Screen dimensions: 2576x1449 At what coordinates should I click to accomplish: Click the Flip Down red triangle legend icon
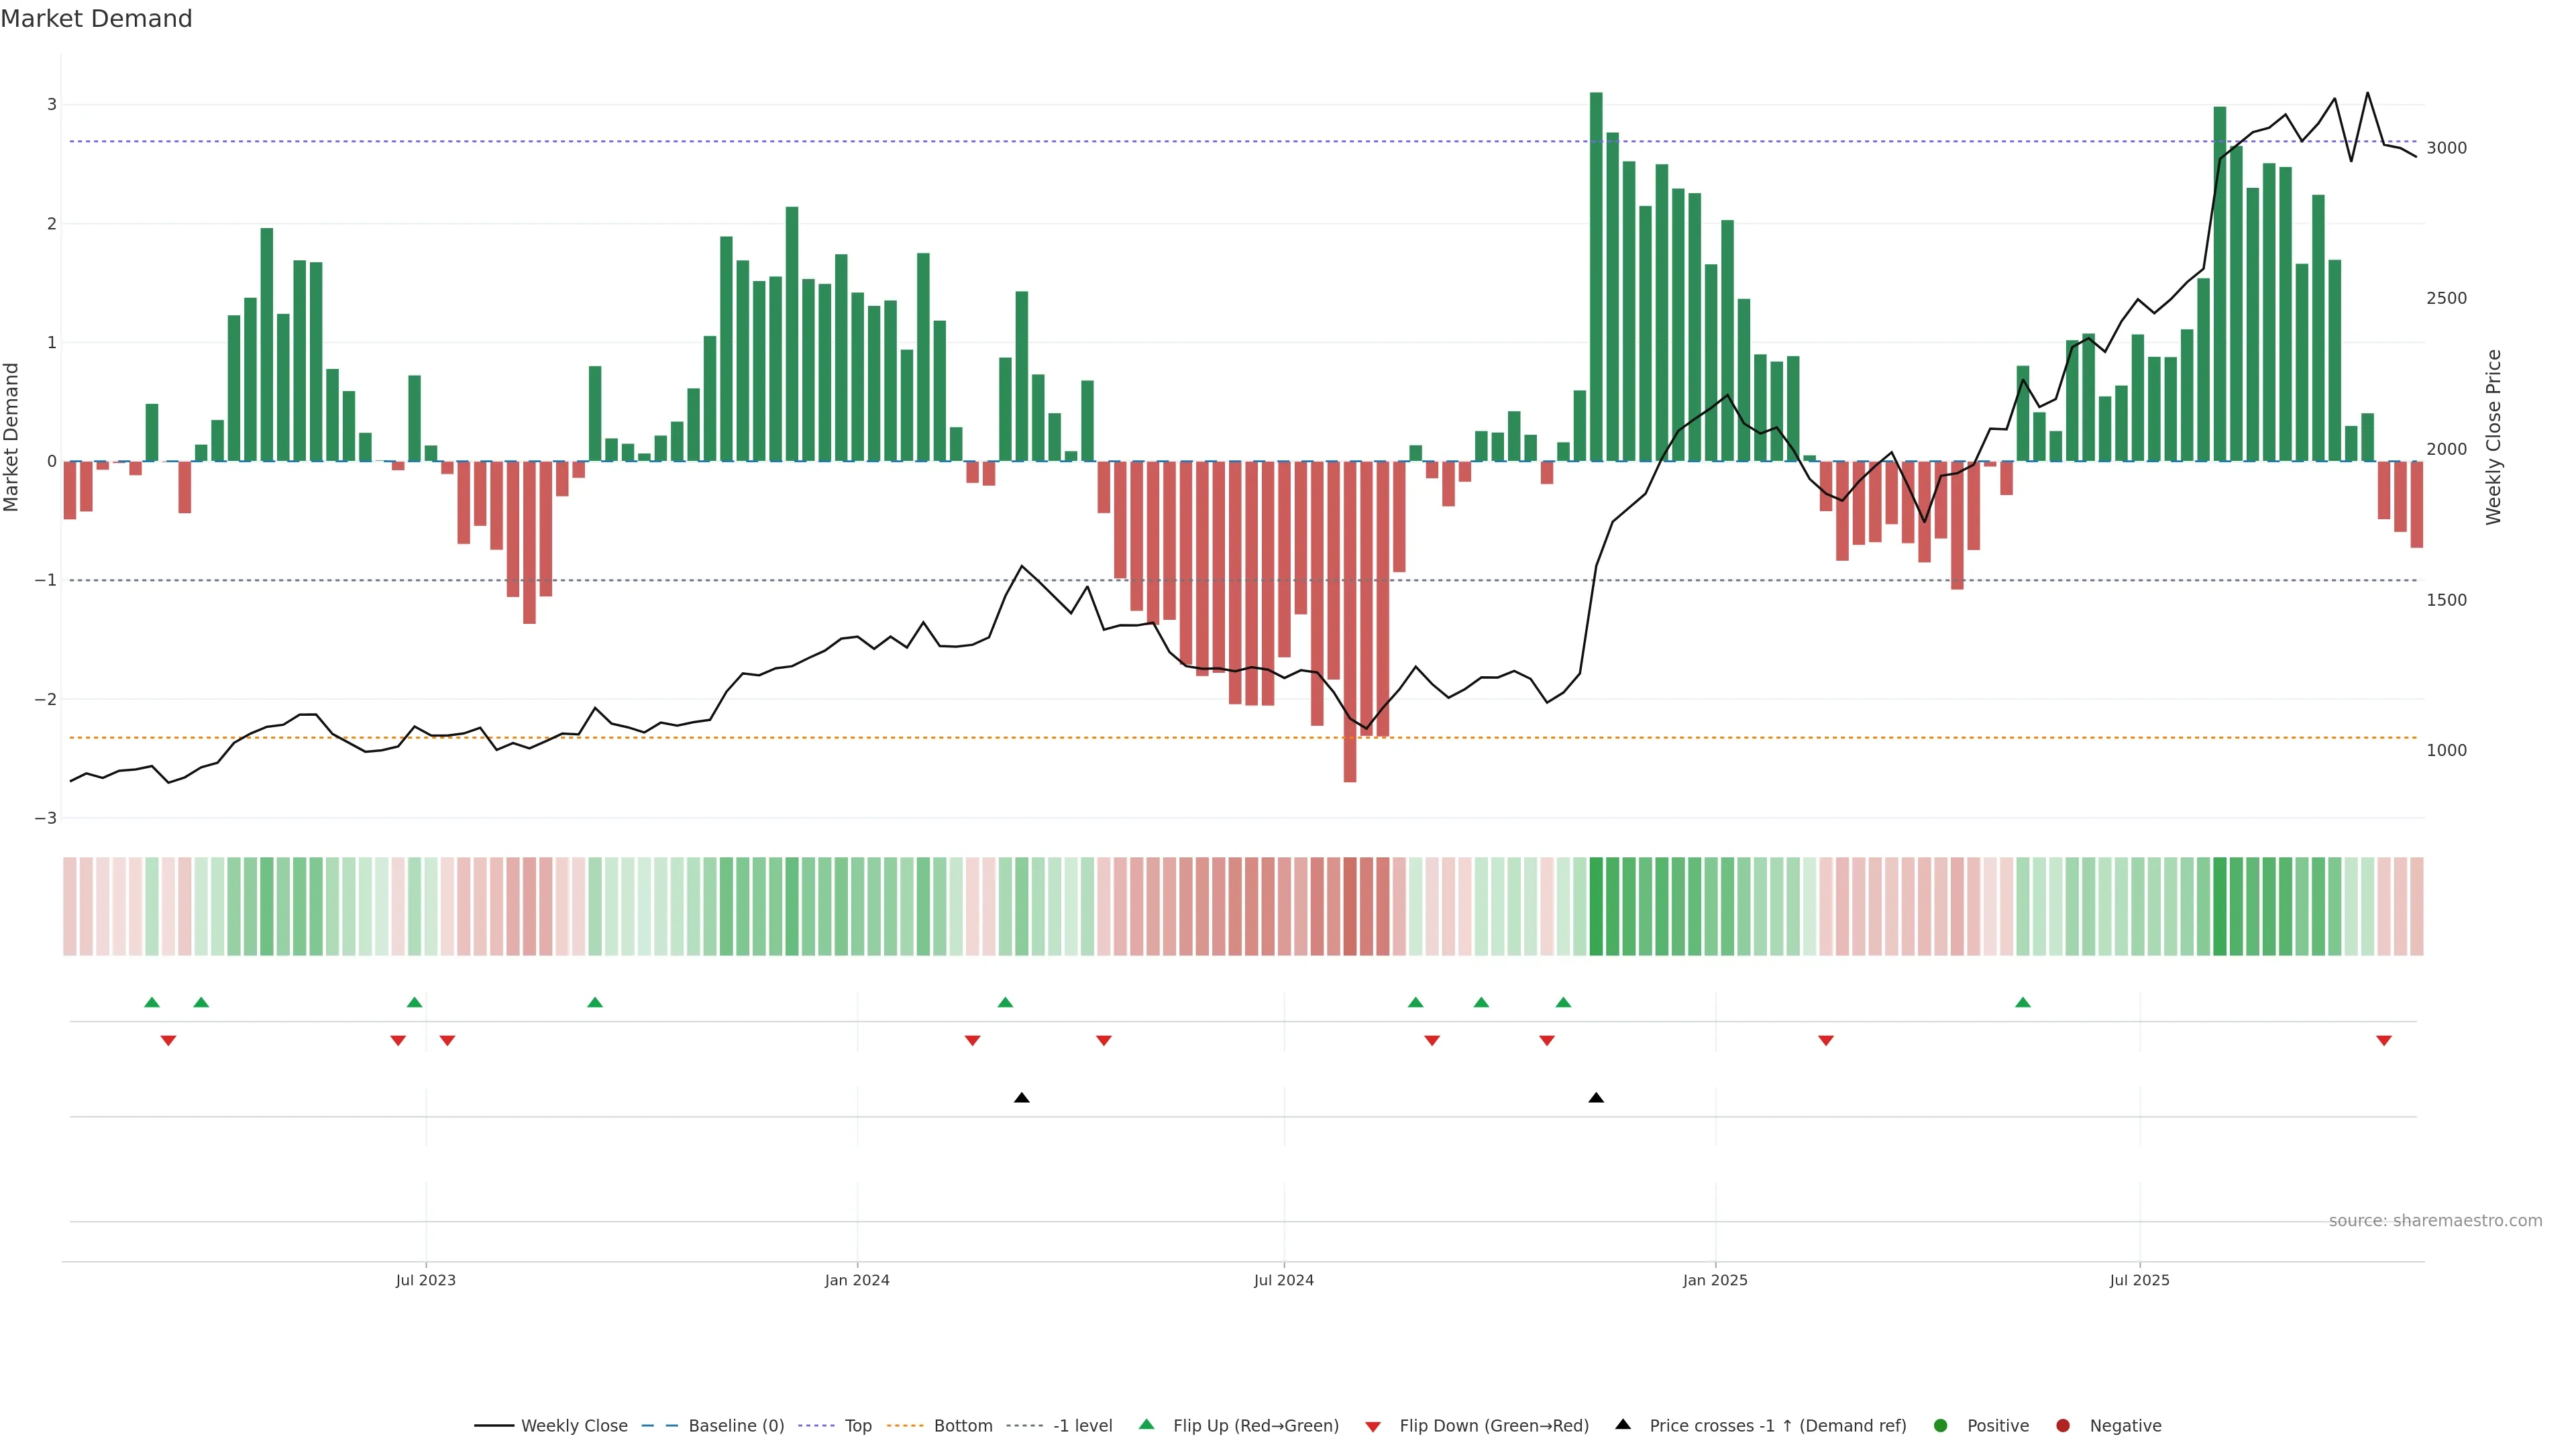point(1372,1426)
